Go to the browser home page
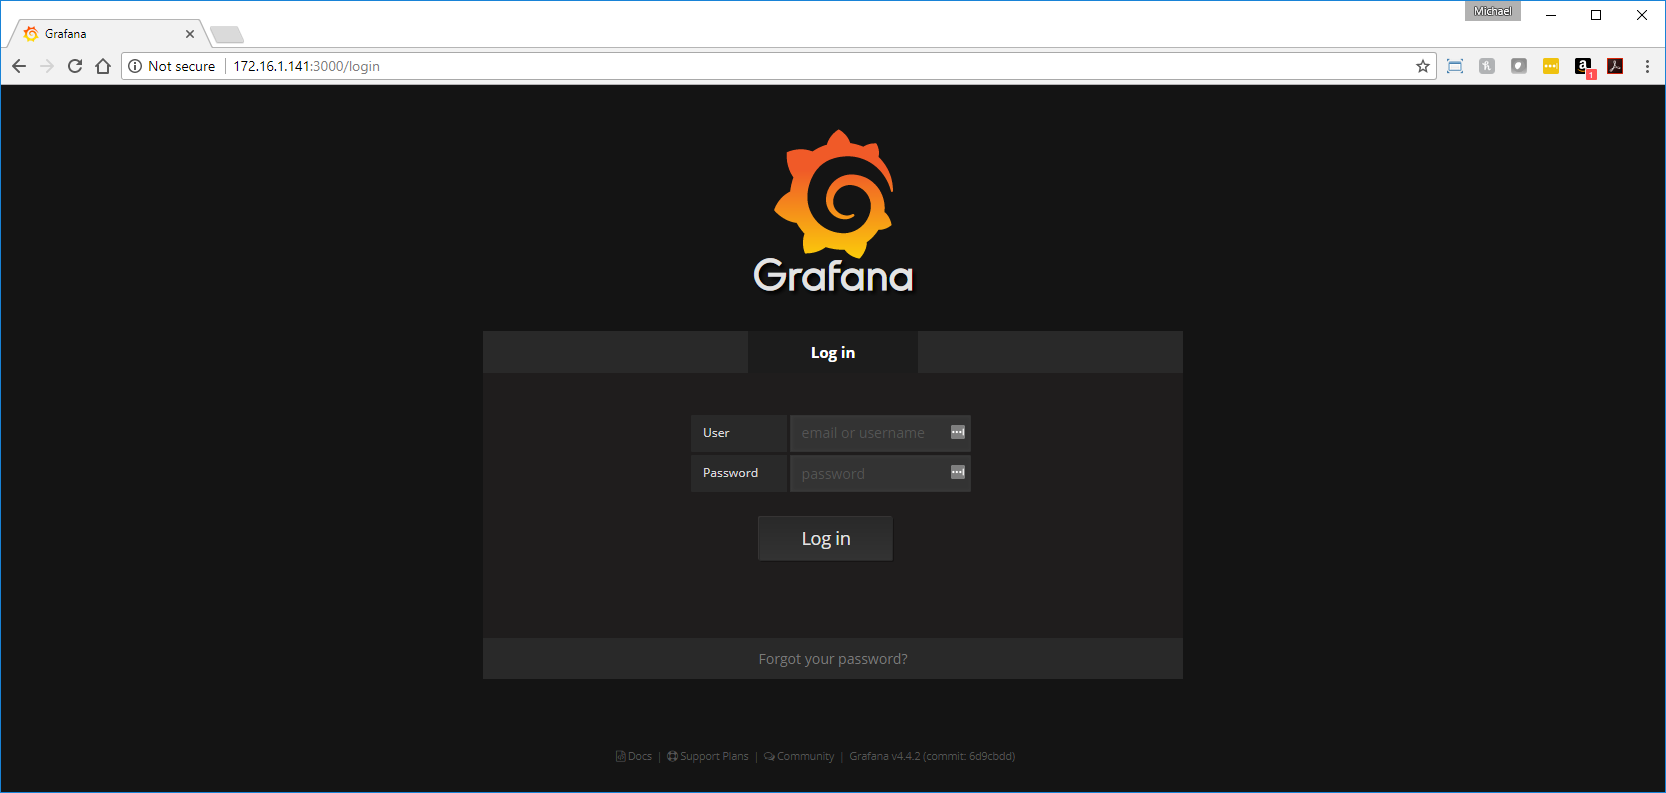Viewport: 1666px width, 793px height. [x=103, y=66]
